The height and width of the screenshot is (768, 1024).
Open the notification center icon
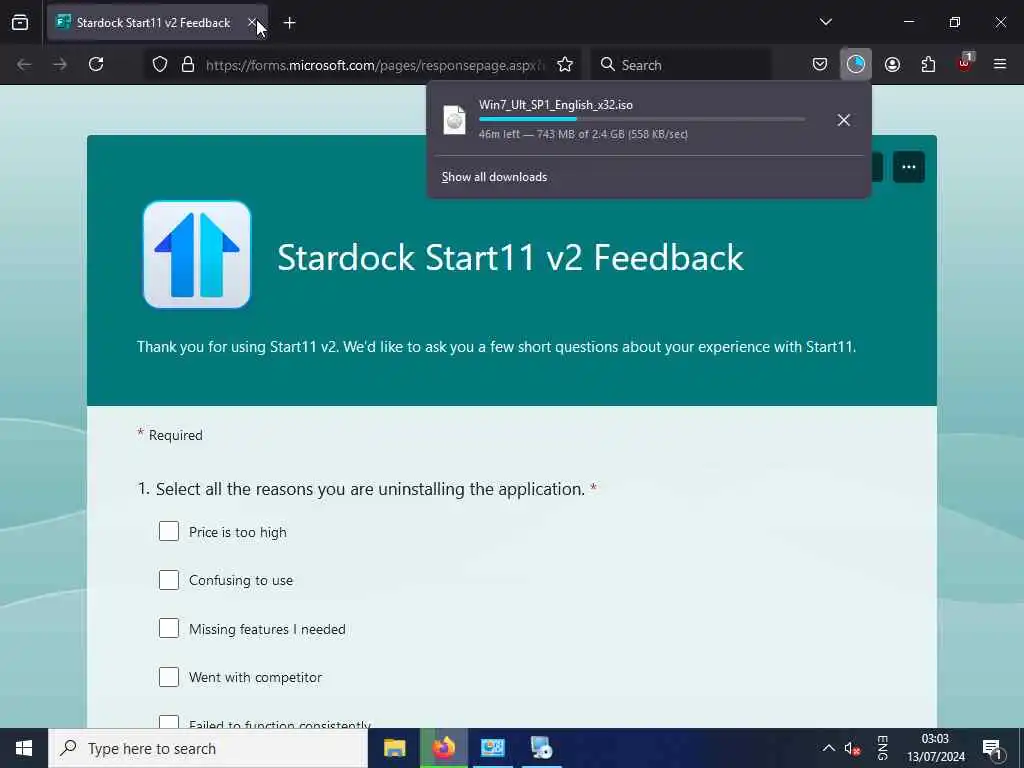click(x=992, y=749)
